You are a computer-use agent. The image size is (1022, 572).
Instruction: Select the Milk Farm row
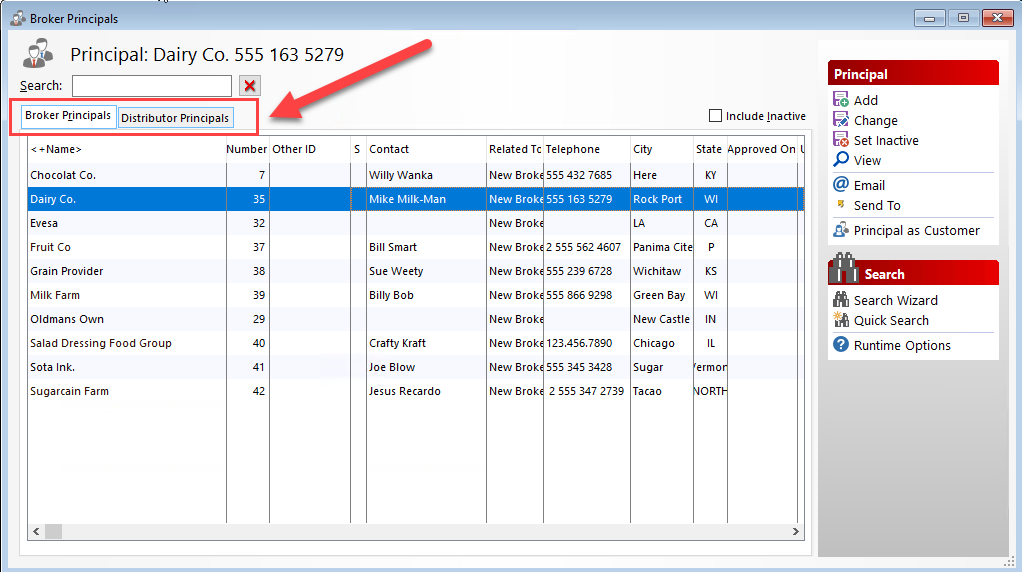click(415, 295)
